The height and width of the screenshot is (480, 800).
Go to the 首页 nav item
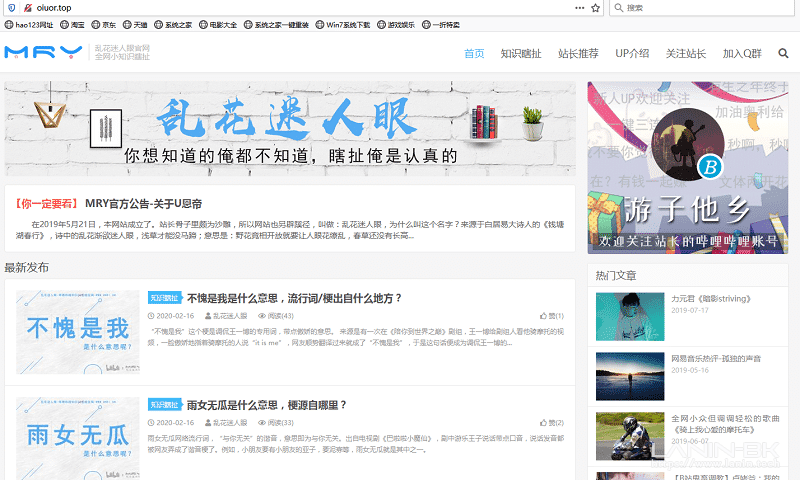coord(474,54)
